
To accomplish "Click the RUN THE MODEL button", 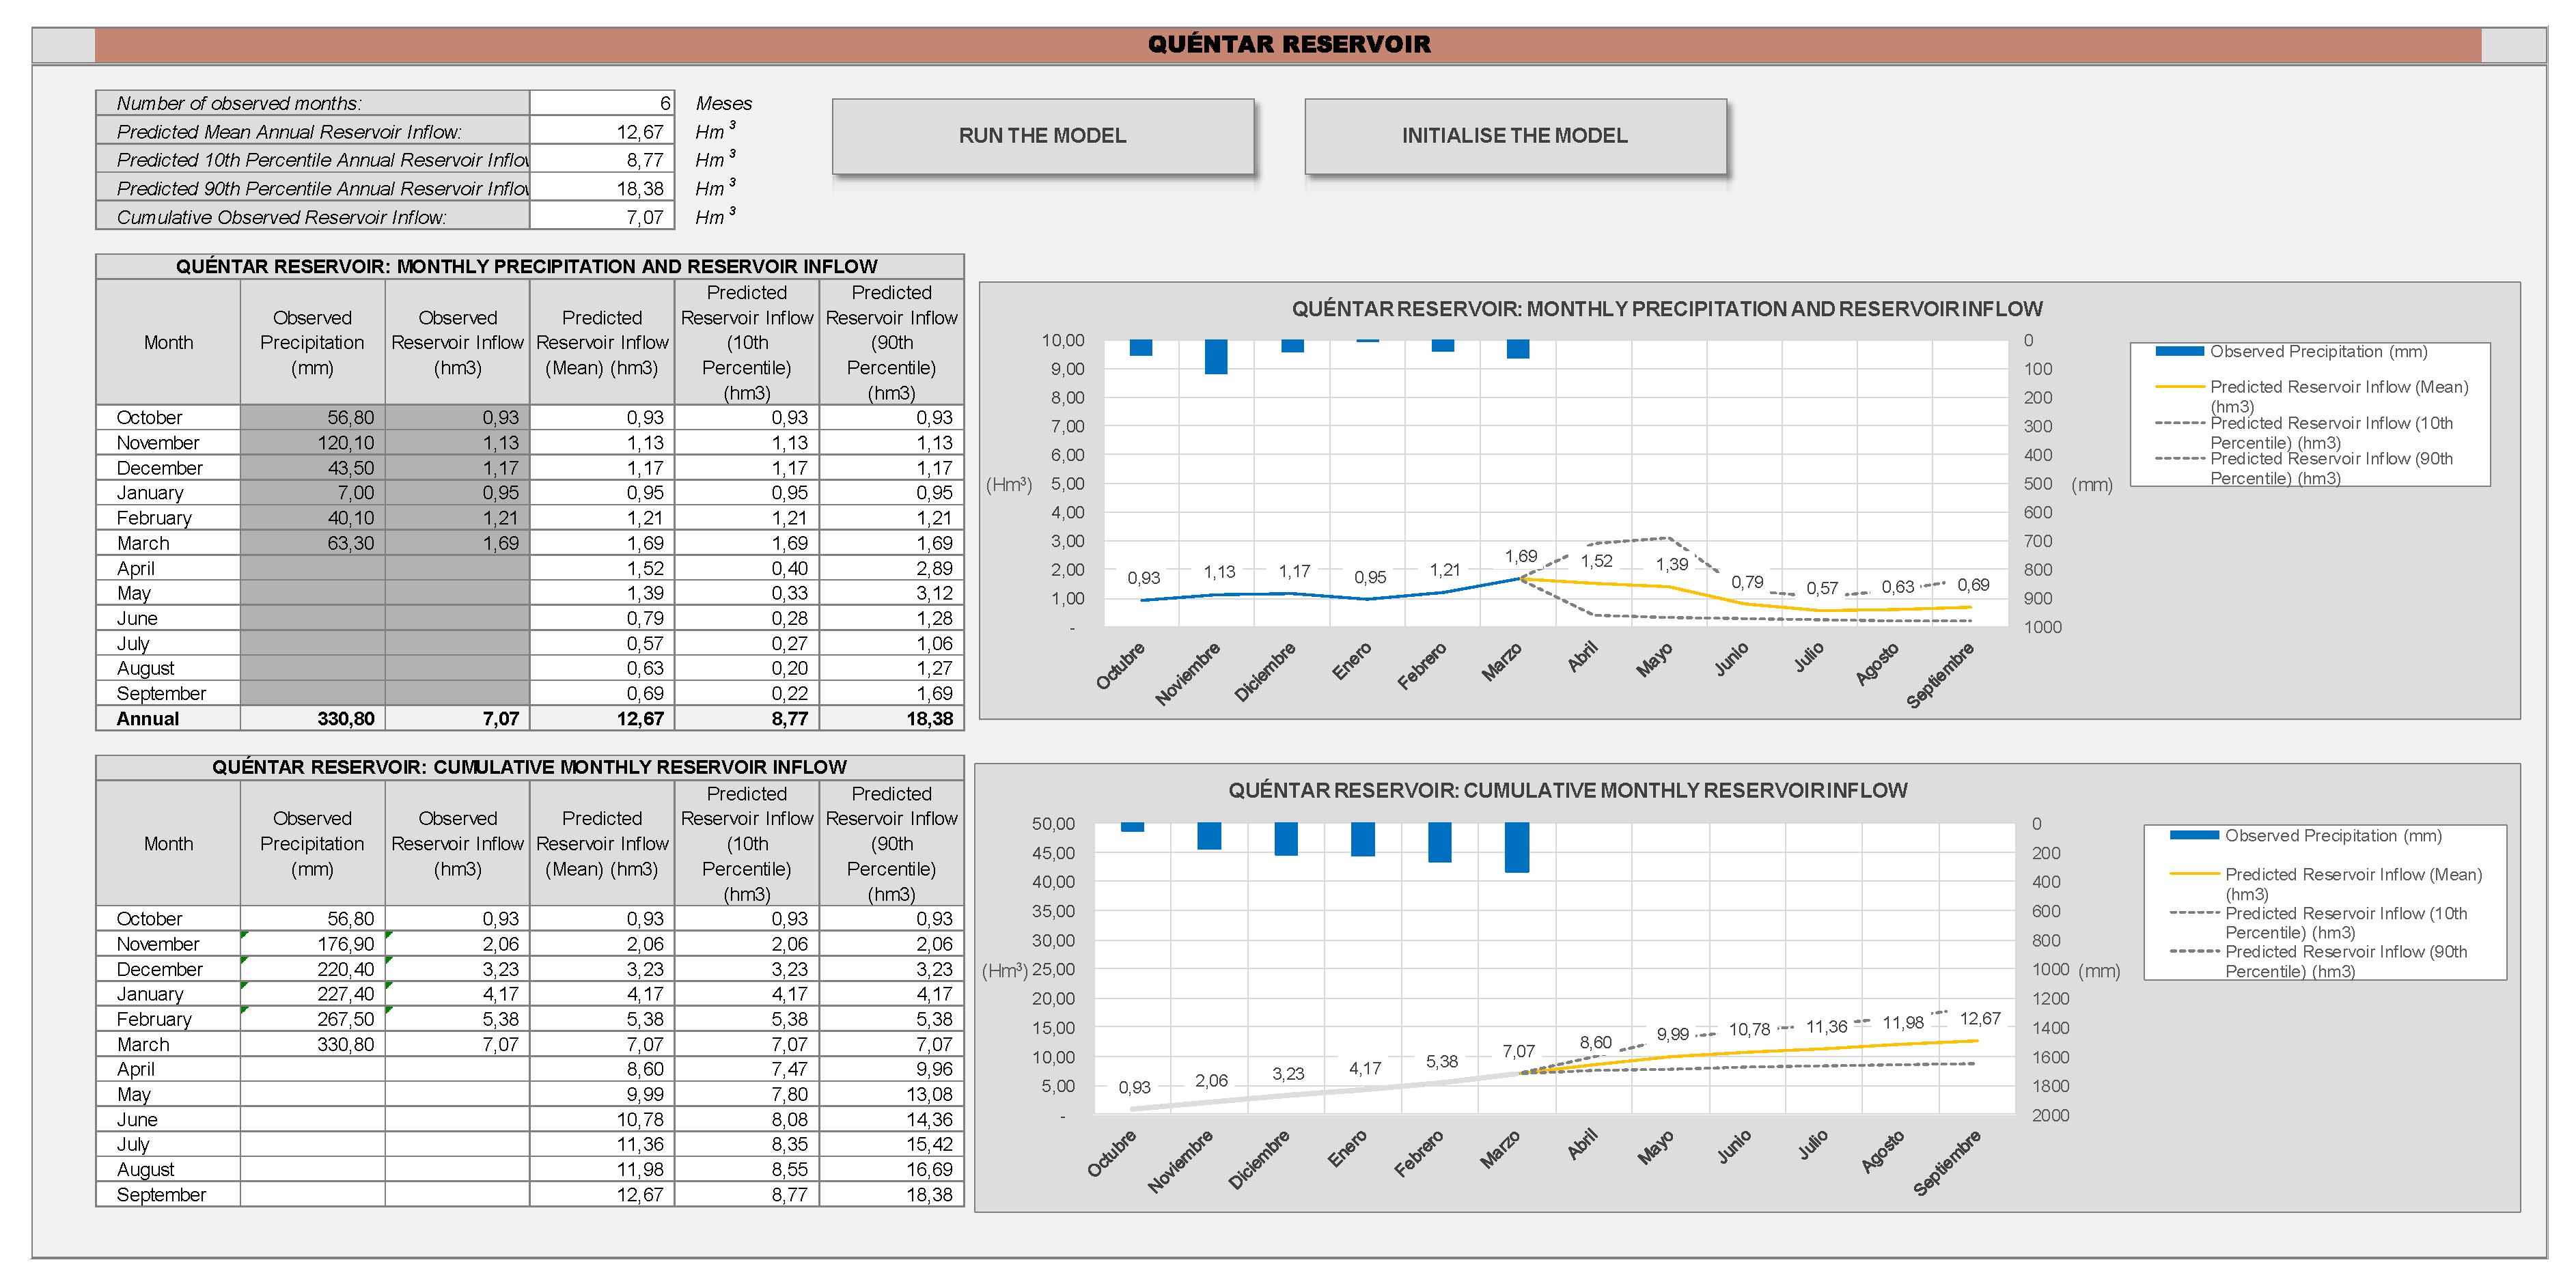I will 1042,136.
